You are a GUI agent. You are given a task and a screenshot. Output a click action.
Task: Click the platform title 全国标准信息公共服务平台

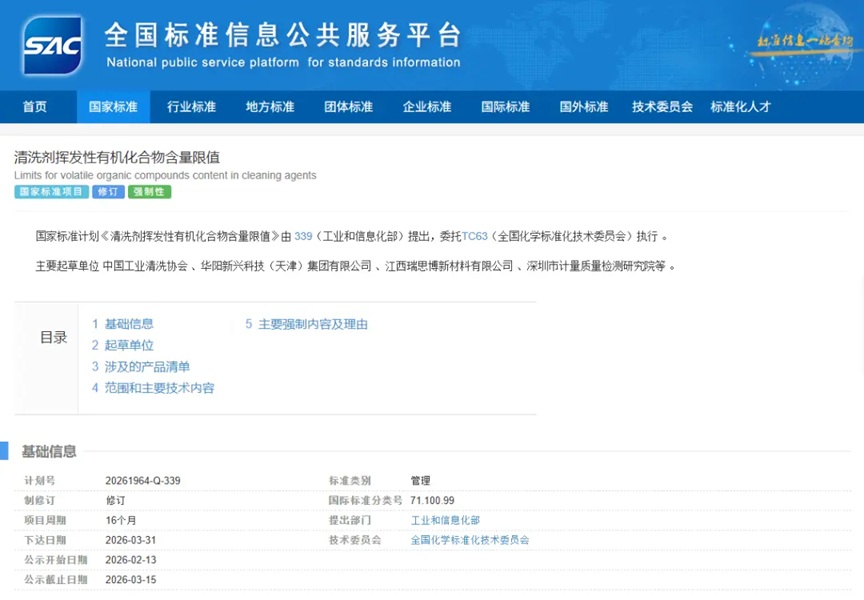pos(283,35)
